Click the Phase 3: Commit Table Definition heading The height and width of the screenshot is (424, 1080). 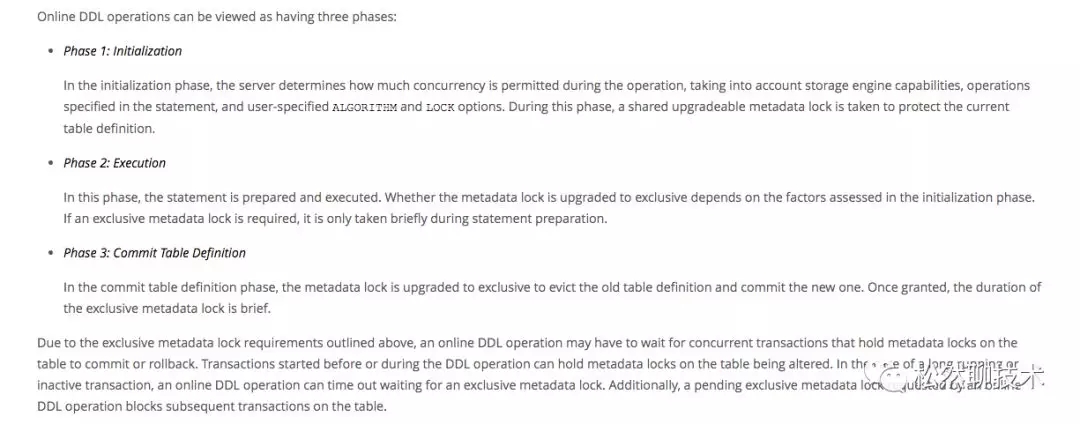point(154,253)
